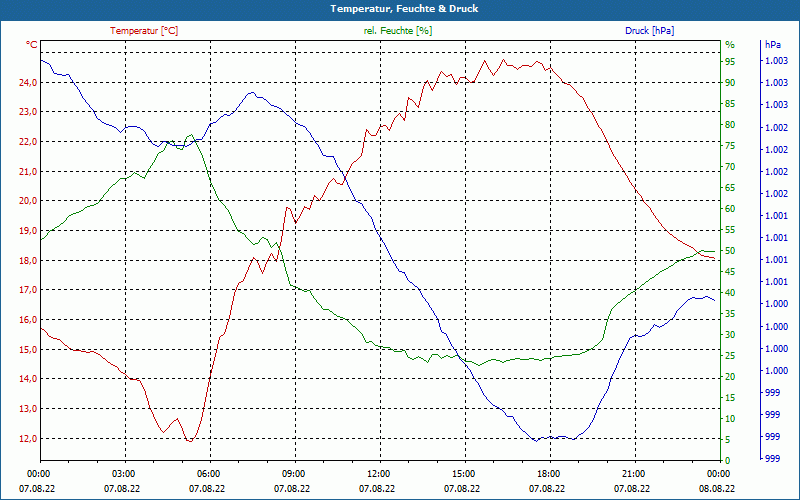Click the green '70' humidity axis value
This screenshot has width=800, height=500.
pyautogui.click(x=730, y=167)
